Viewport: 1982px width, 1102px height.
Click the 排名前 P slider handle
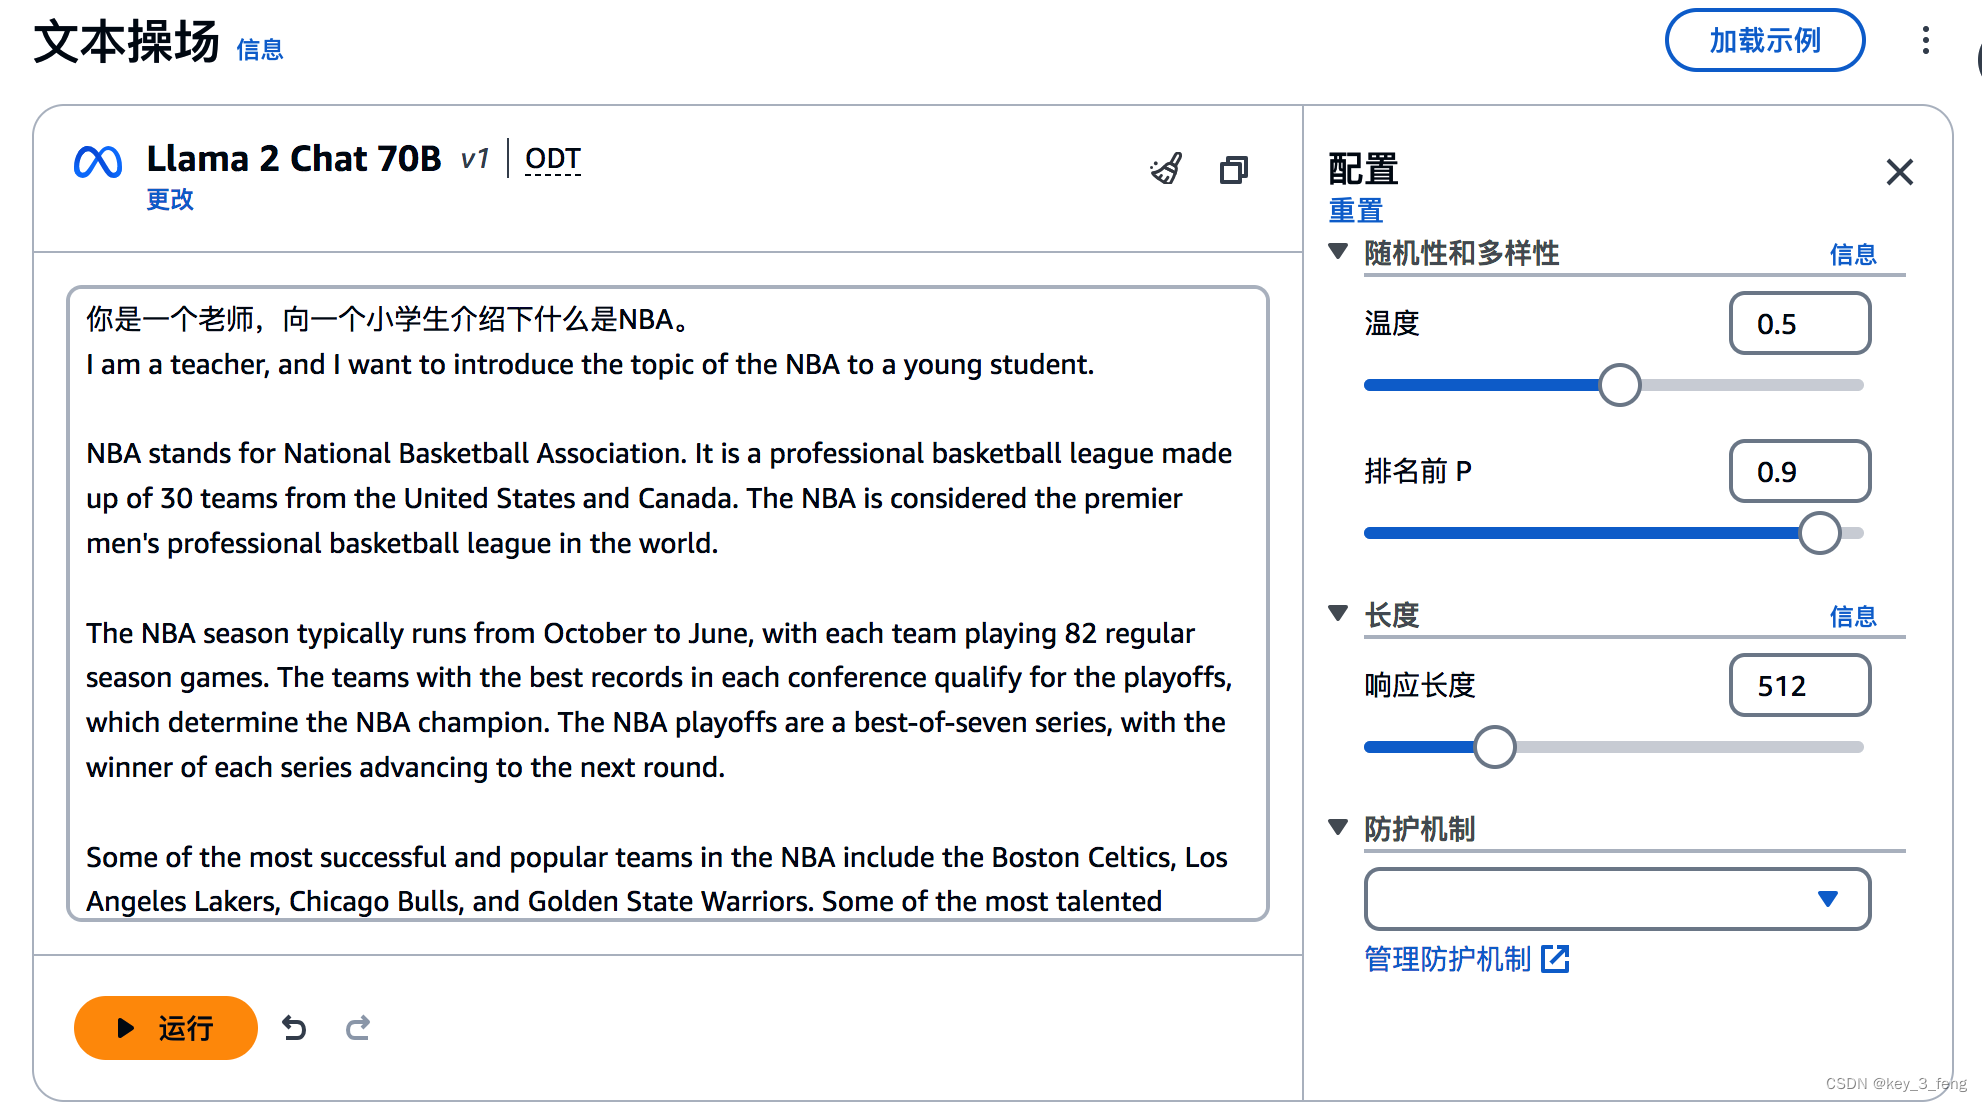(x=1819, y=533)
